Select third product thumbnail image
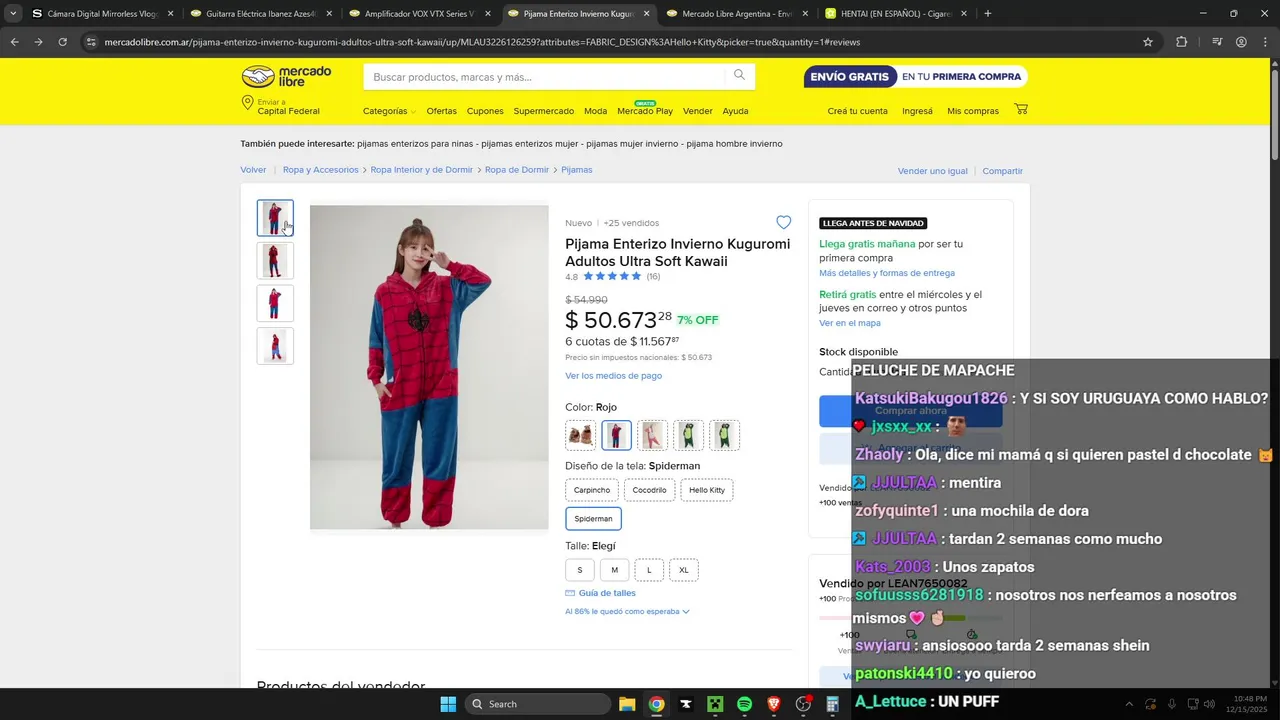The image size is (1280, 720). point(275,303)
